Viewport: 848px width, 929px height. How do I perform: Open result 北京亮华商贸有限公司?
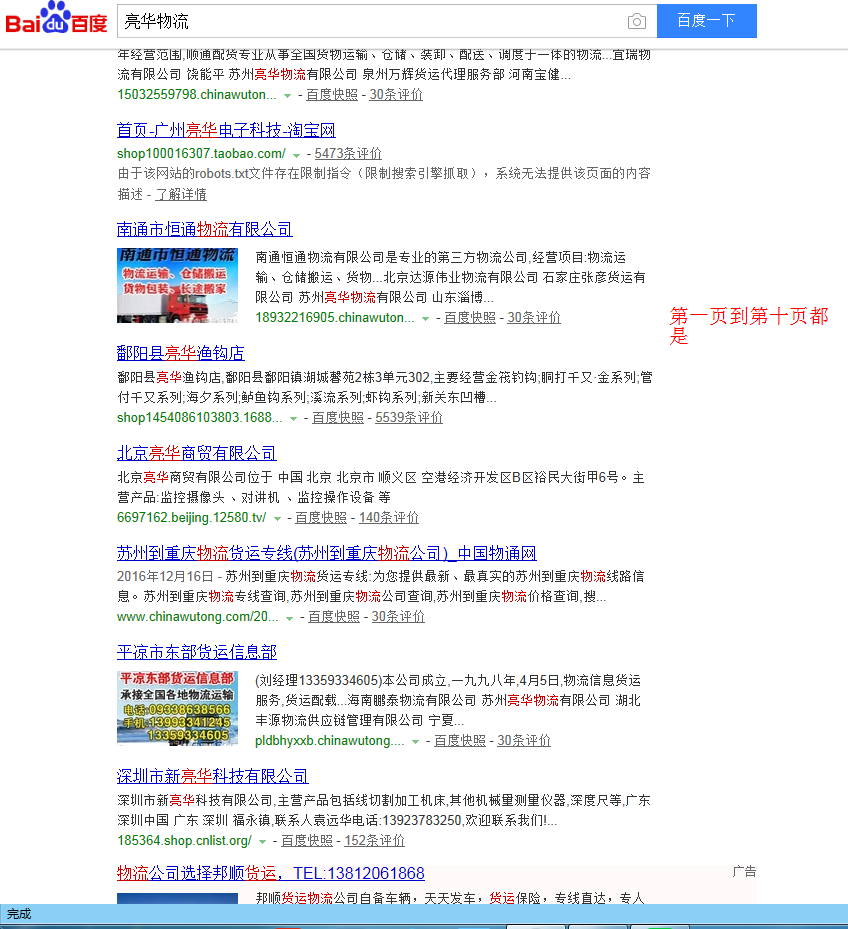click(x=197, y=453)
